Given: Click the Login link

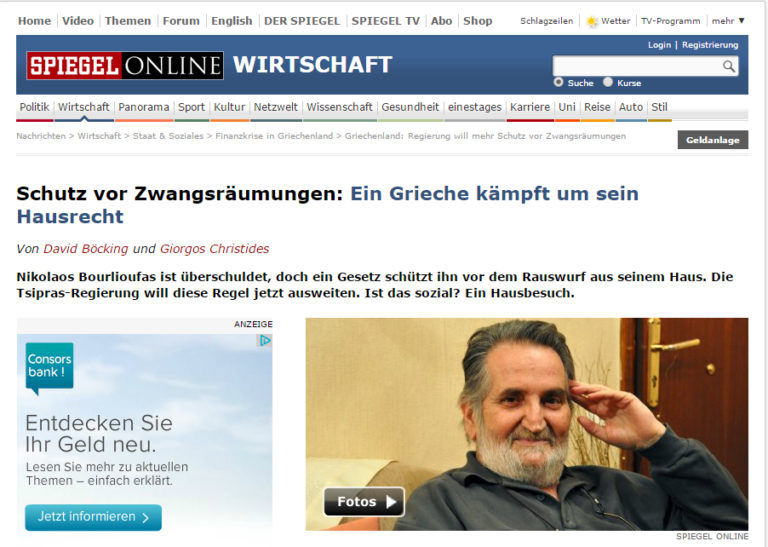Looking at the screenshot, I should (659, 45).
